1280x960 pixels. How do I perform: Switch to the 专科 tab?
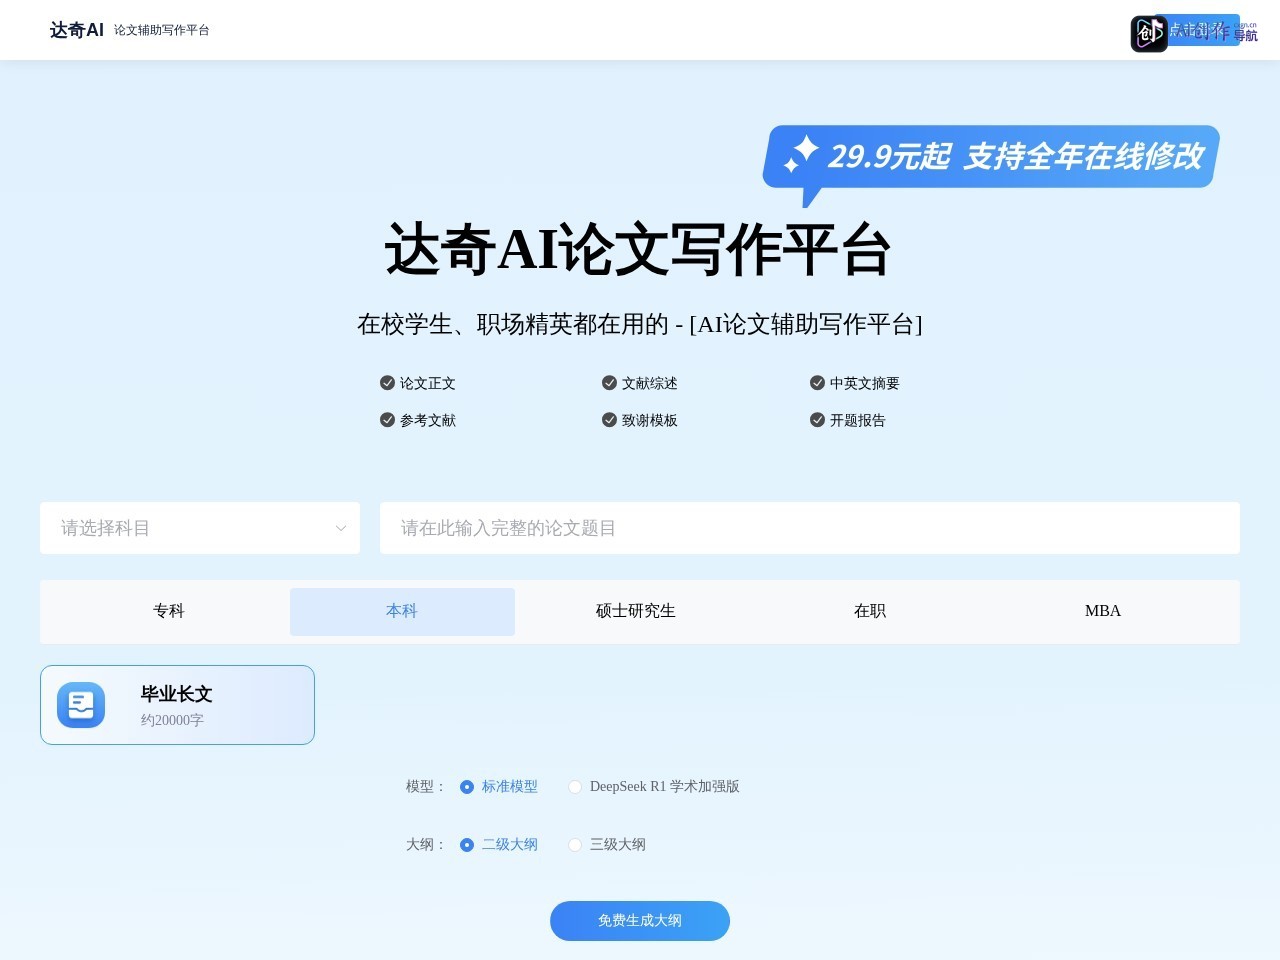169,611
